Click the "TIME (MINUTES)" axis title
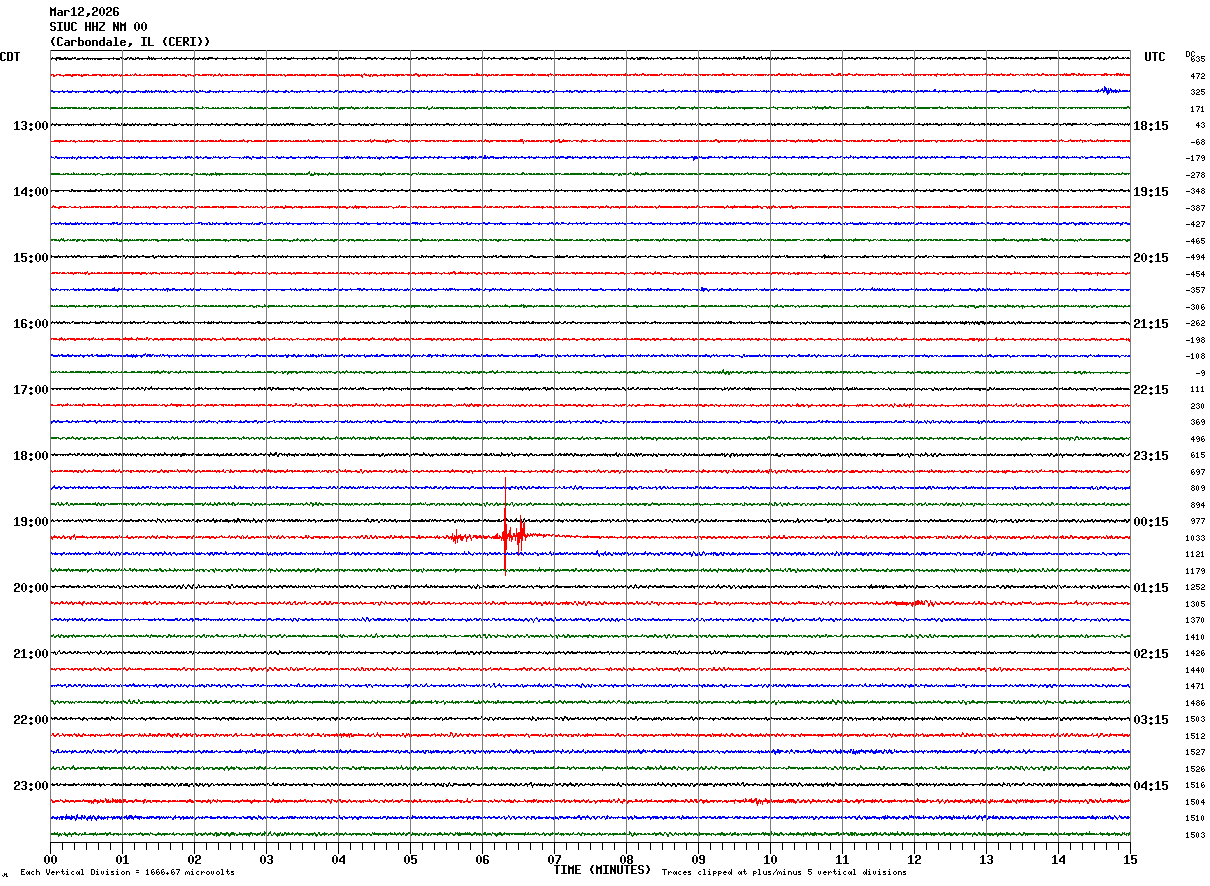Viewport: 1210px width, 886px height. 602,870
